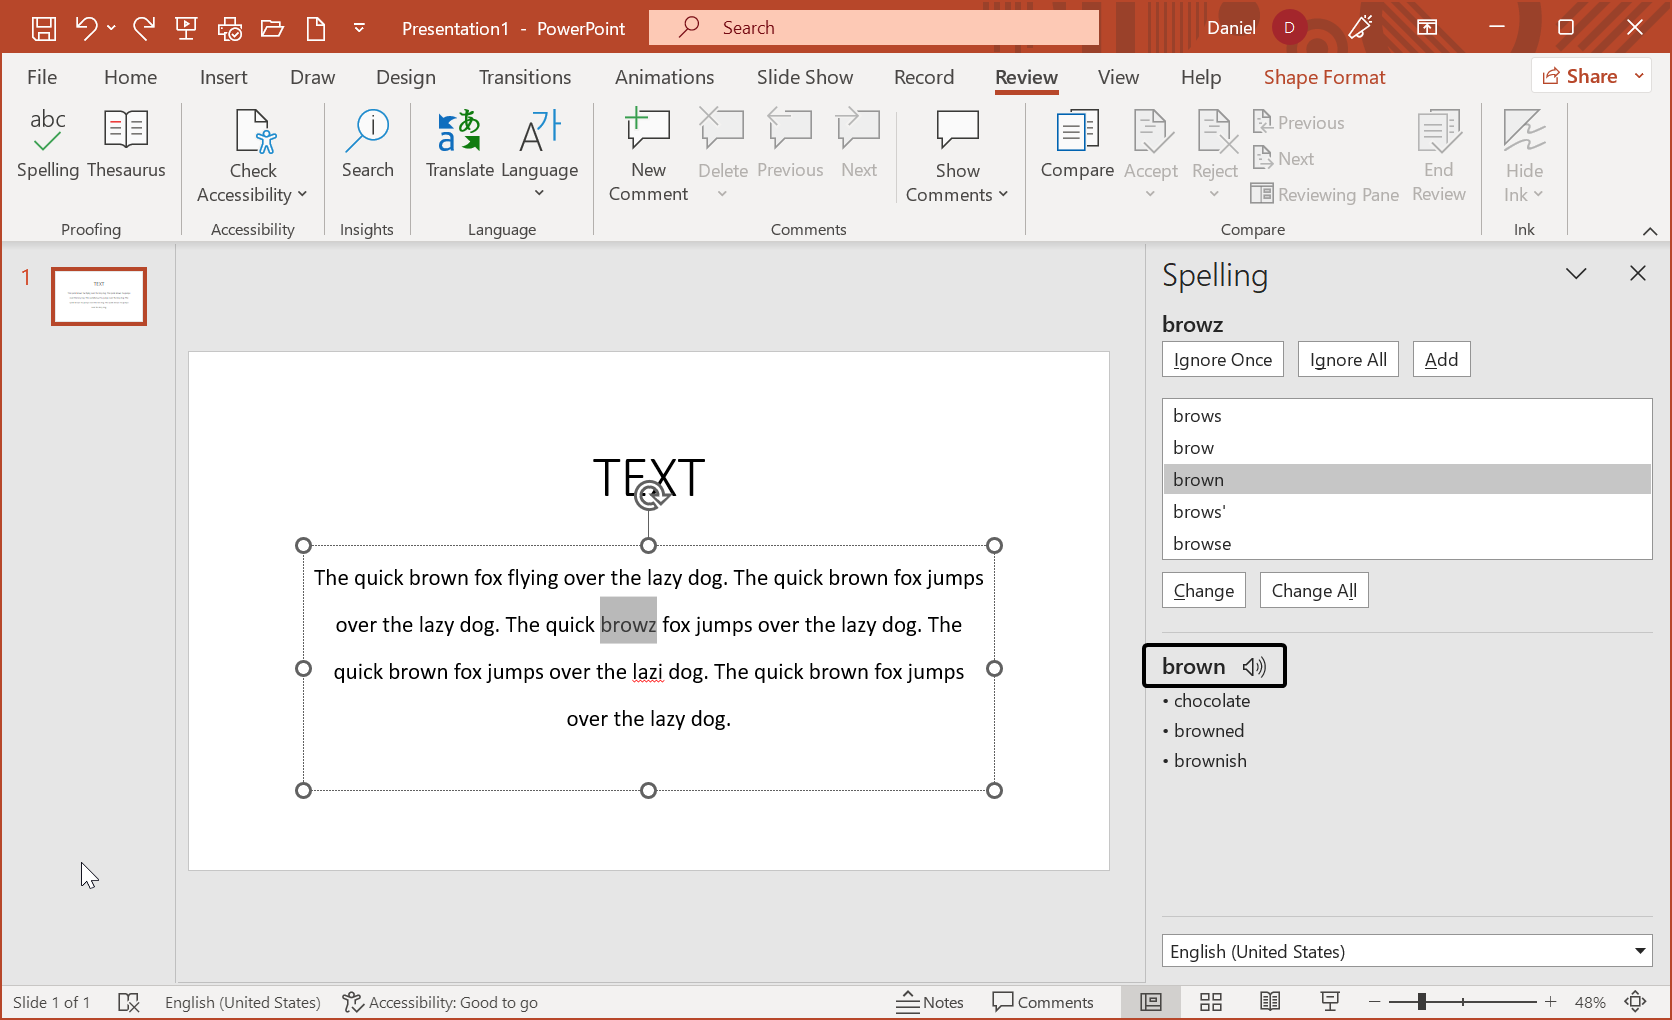Check Accessibility from the ribbon
This screenshot has height=1020, width=1672.
tap(252, 152)
